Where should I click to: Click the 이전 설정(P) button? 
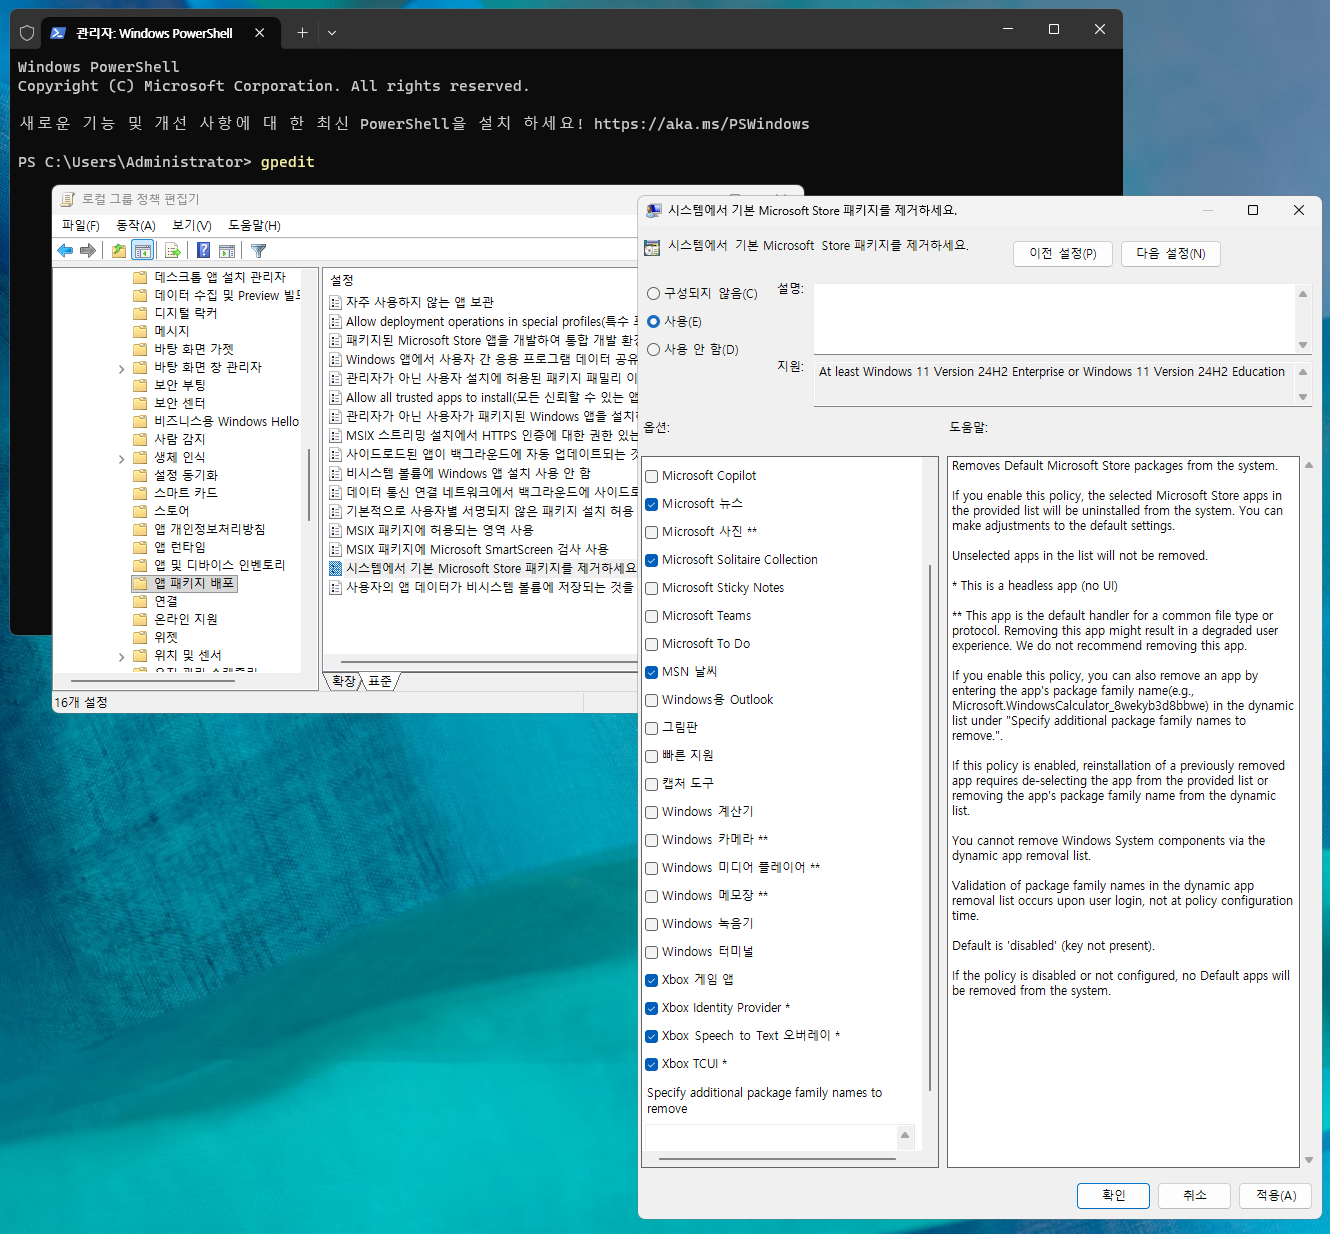[1063, 254]
